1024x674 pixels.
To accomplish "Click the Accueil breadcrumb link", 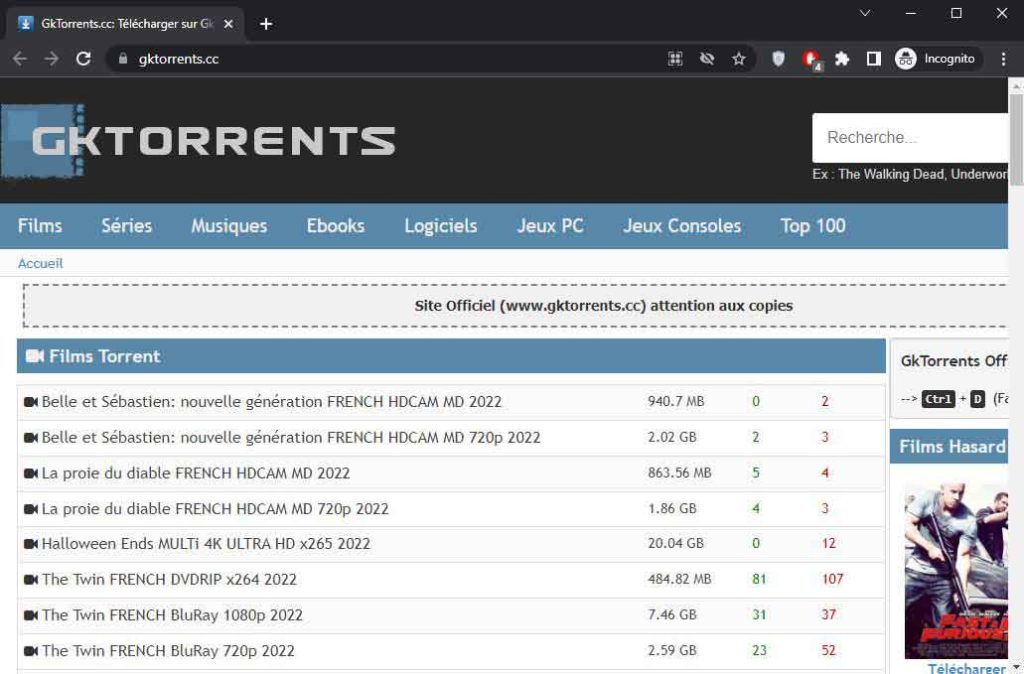I will click(x=40, y=263).
